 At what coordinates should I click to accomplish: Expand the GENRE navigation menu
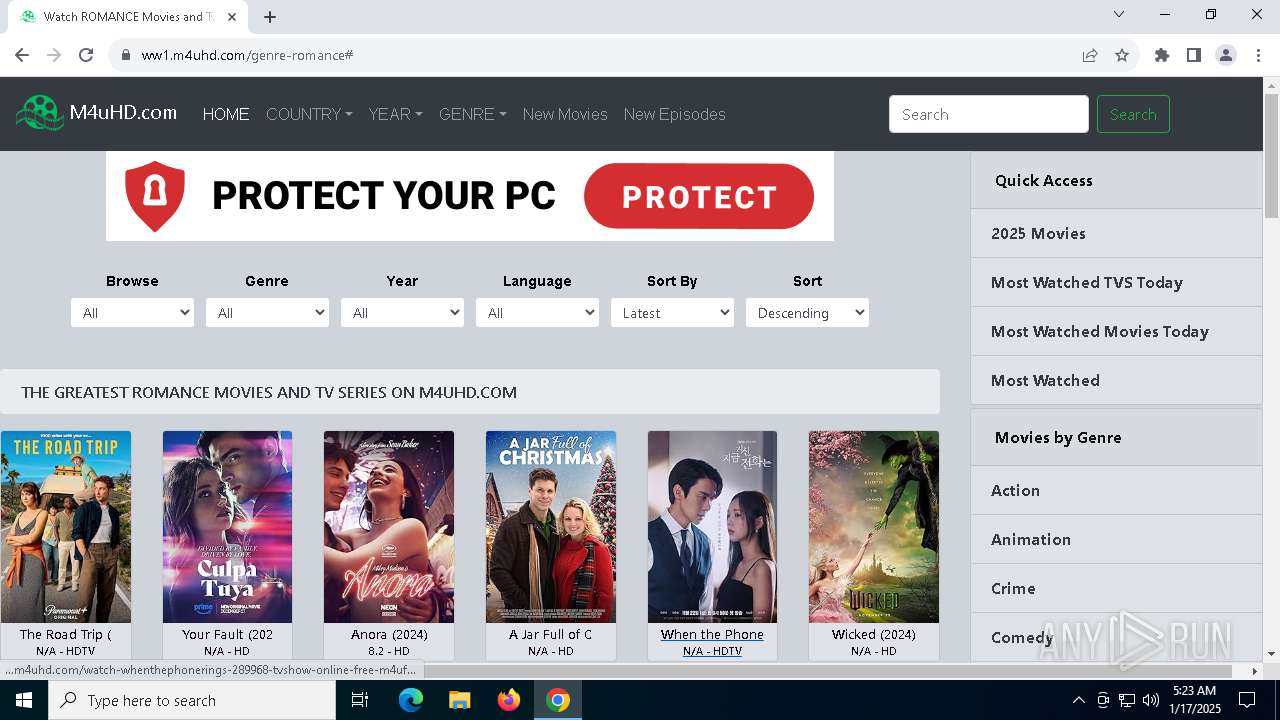point(472,114)
